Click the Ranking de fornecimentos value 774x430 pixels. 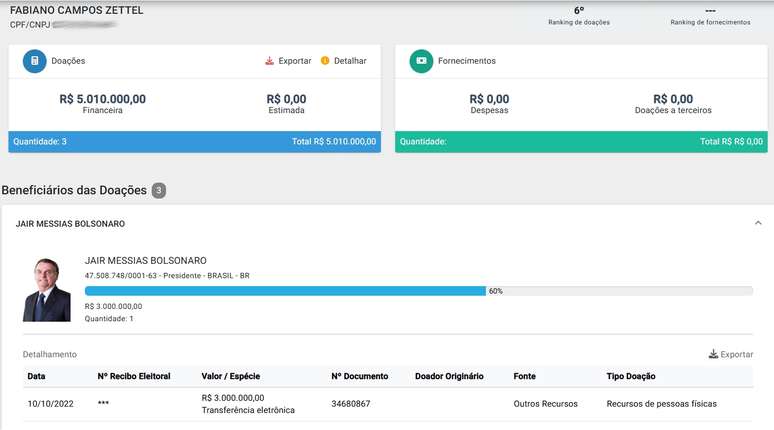(x=710, y=10)
